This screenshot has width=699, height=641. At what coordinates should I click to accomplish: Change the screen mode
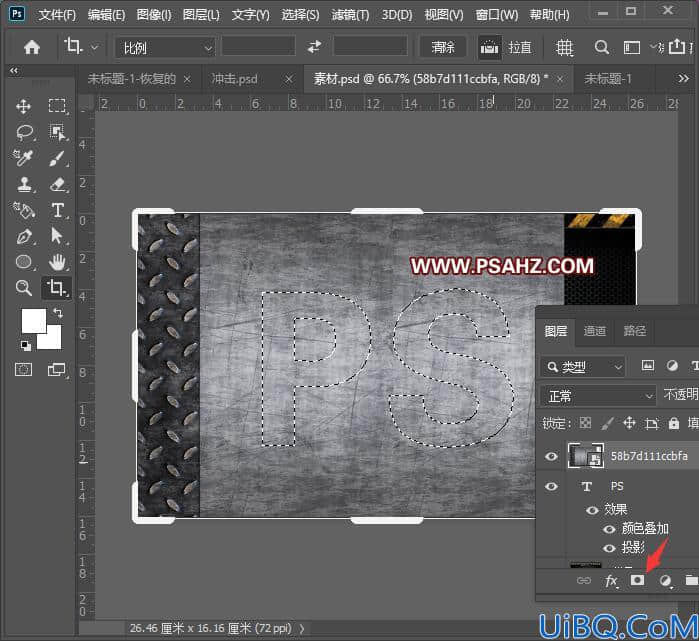[x=57, y=370]
